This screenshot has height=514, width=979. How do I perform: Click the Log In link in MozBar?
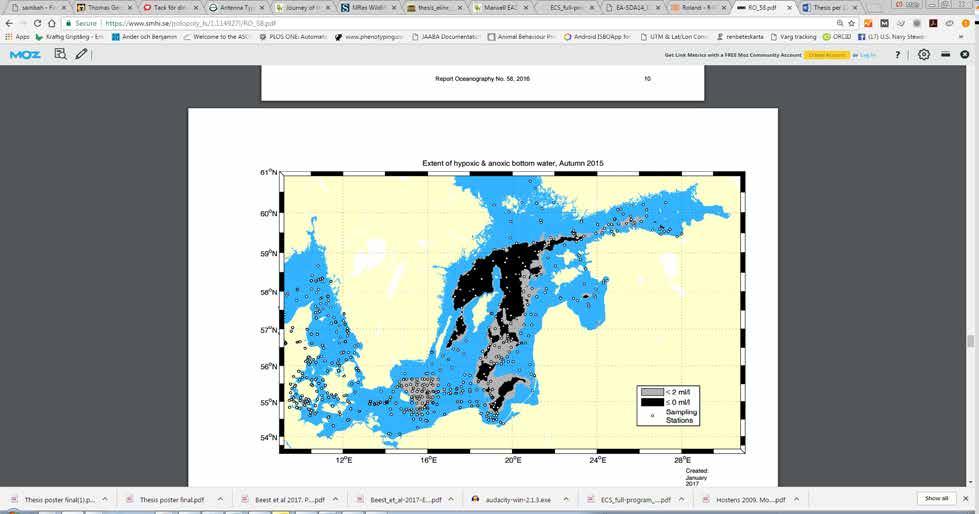pyautogui.click(x=868, y=55)
